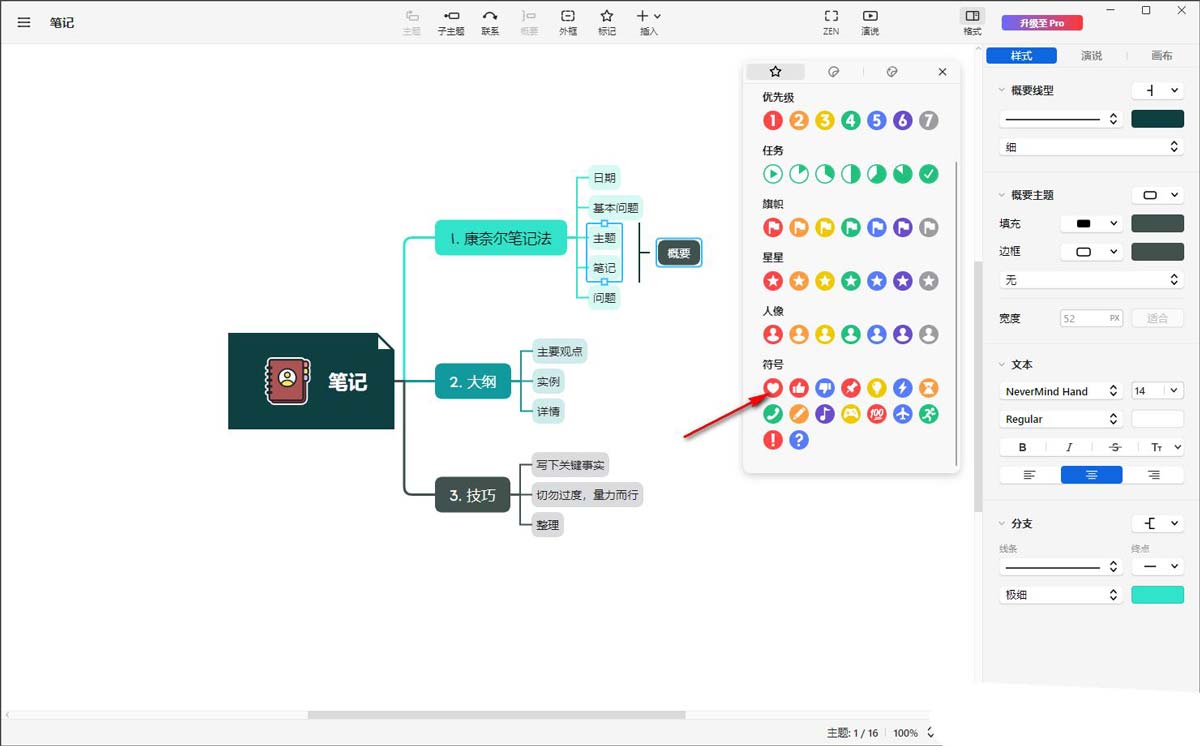Switch to the third tab in marker popup
This screenshot has height=746, width=1200.
click(892, 72)
